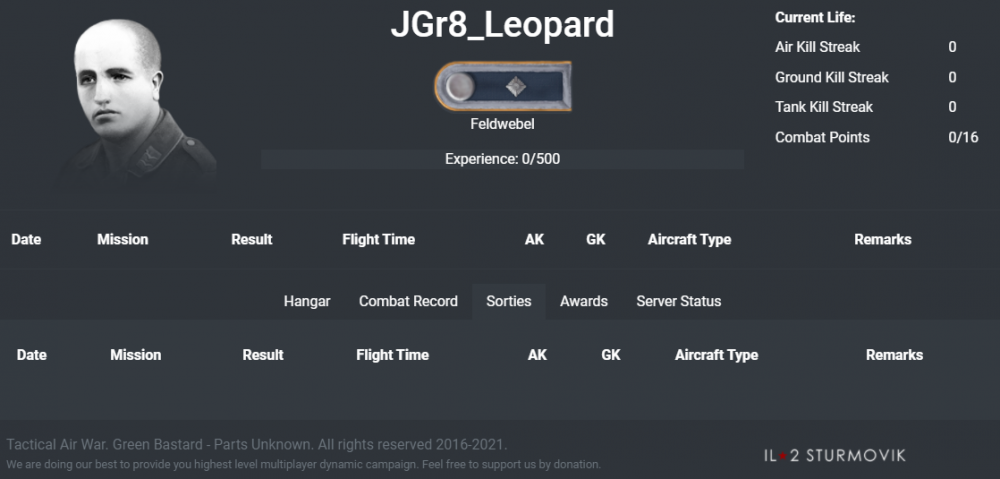Click the Result column header in upper table
1000x479 pixels.
pyautogui.click(x=251, y=240)
